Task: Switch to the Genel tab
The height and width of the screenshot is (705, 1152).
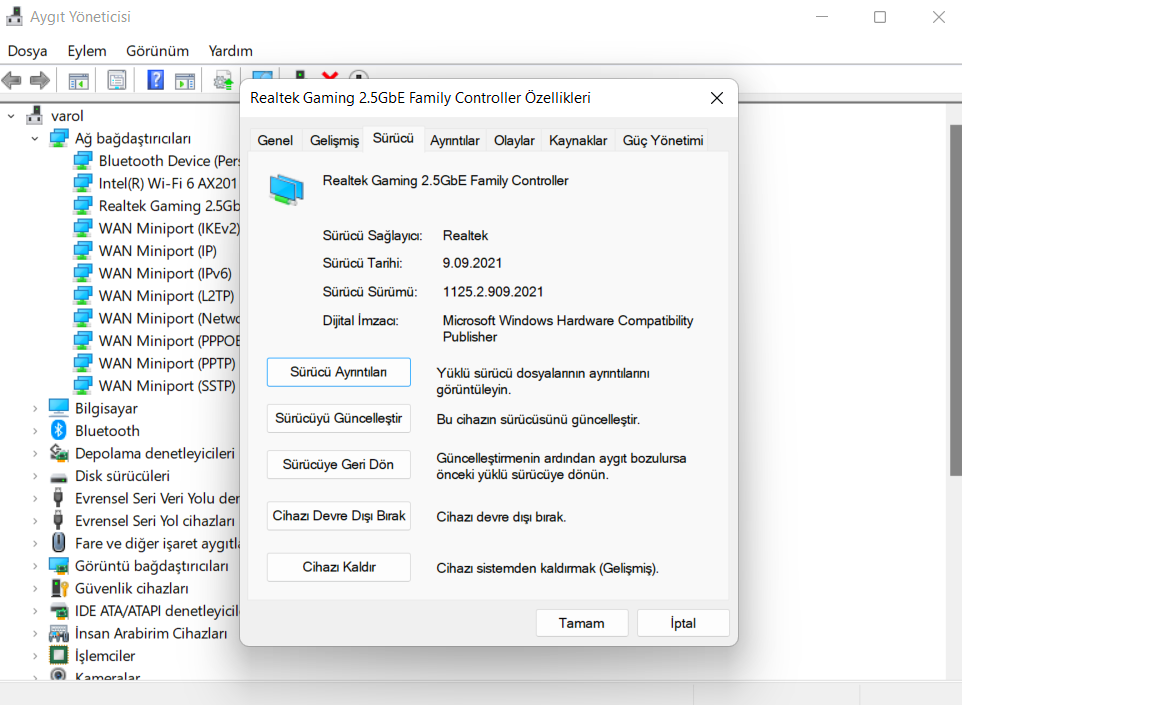Action: [275, 140]
